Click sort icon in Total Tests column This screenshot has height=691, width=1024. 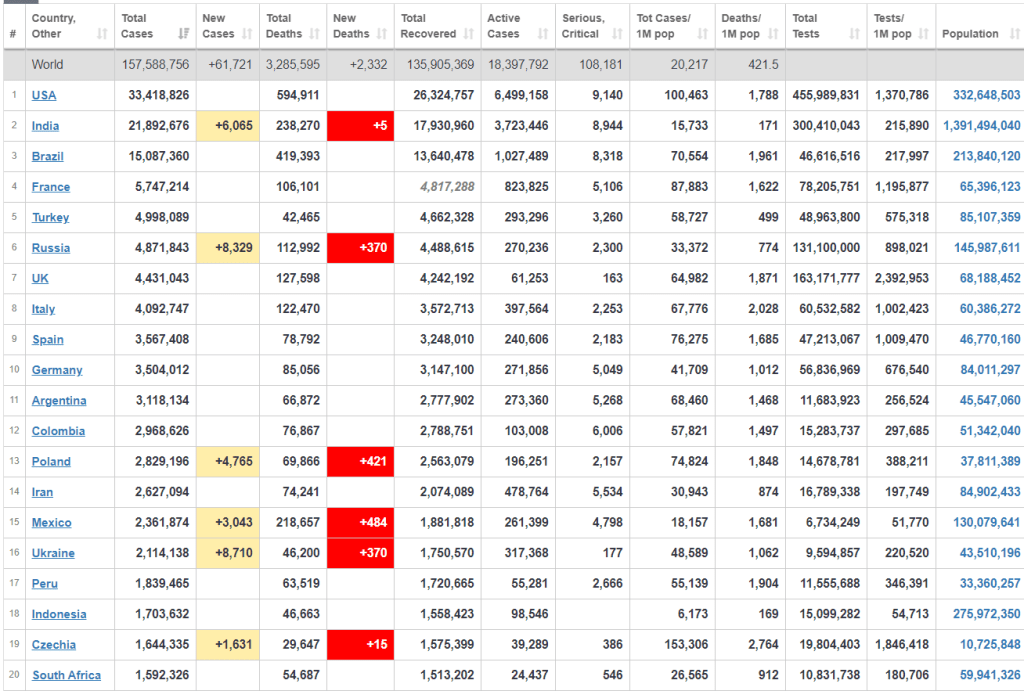[855, 34]
